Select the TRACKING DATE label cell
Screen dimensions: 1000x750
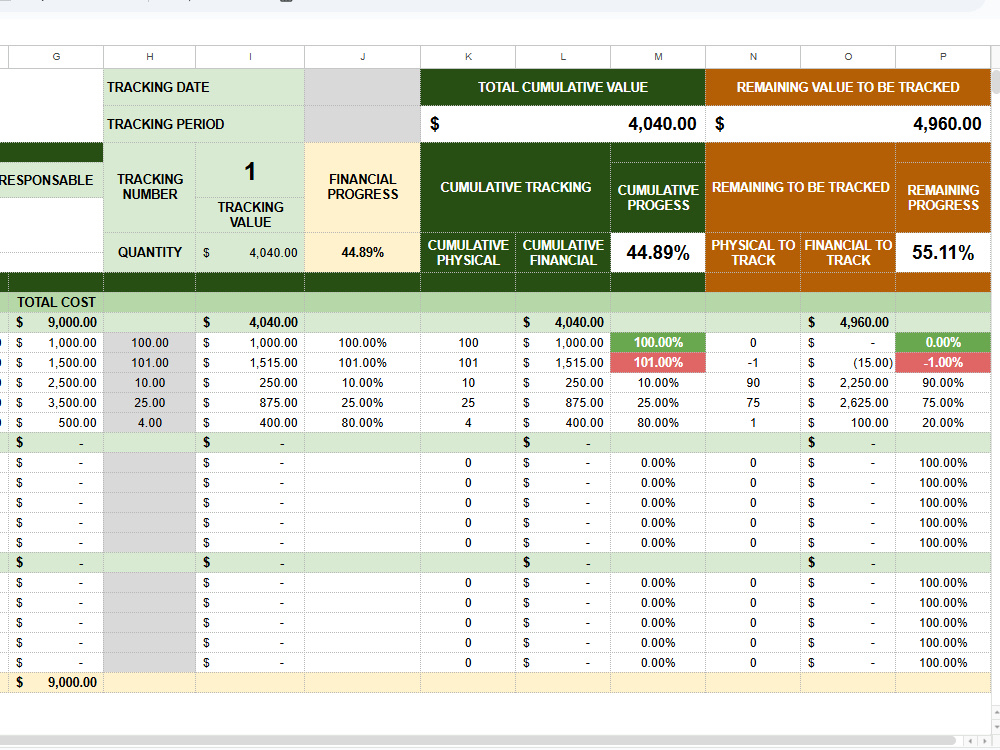204,87
